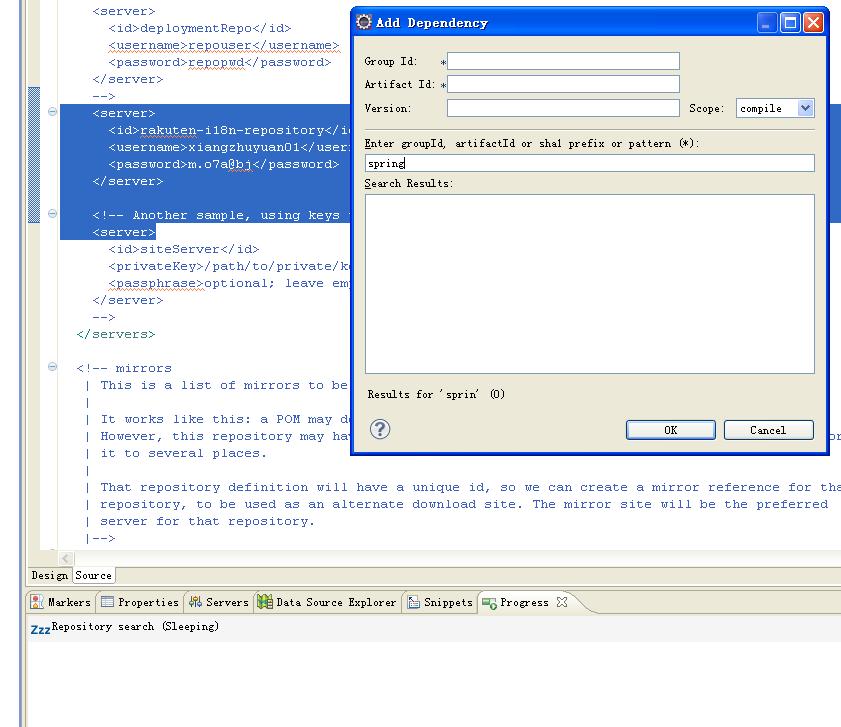Focus the Artifact Id text field
This screenshot has width=841, height=727.
point(563,85)
